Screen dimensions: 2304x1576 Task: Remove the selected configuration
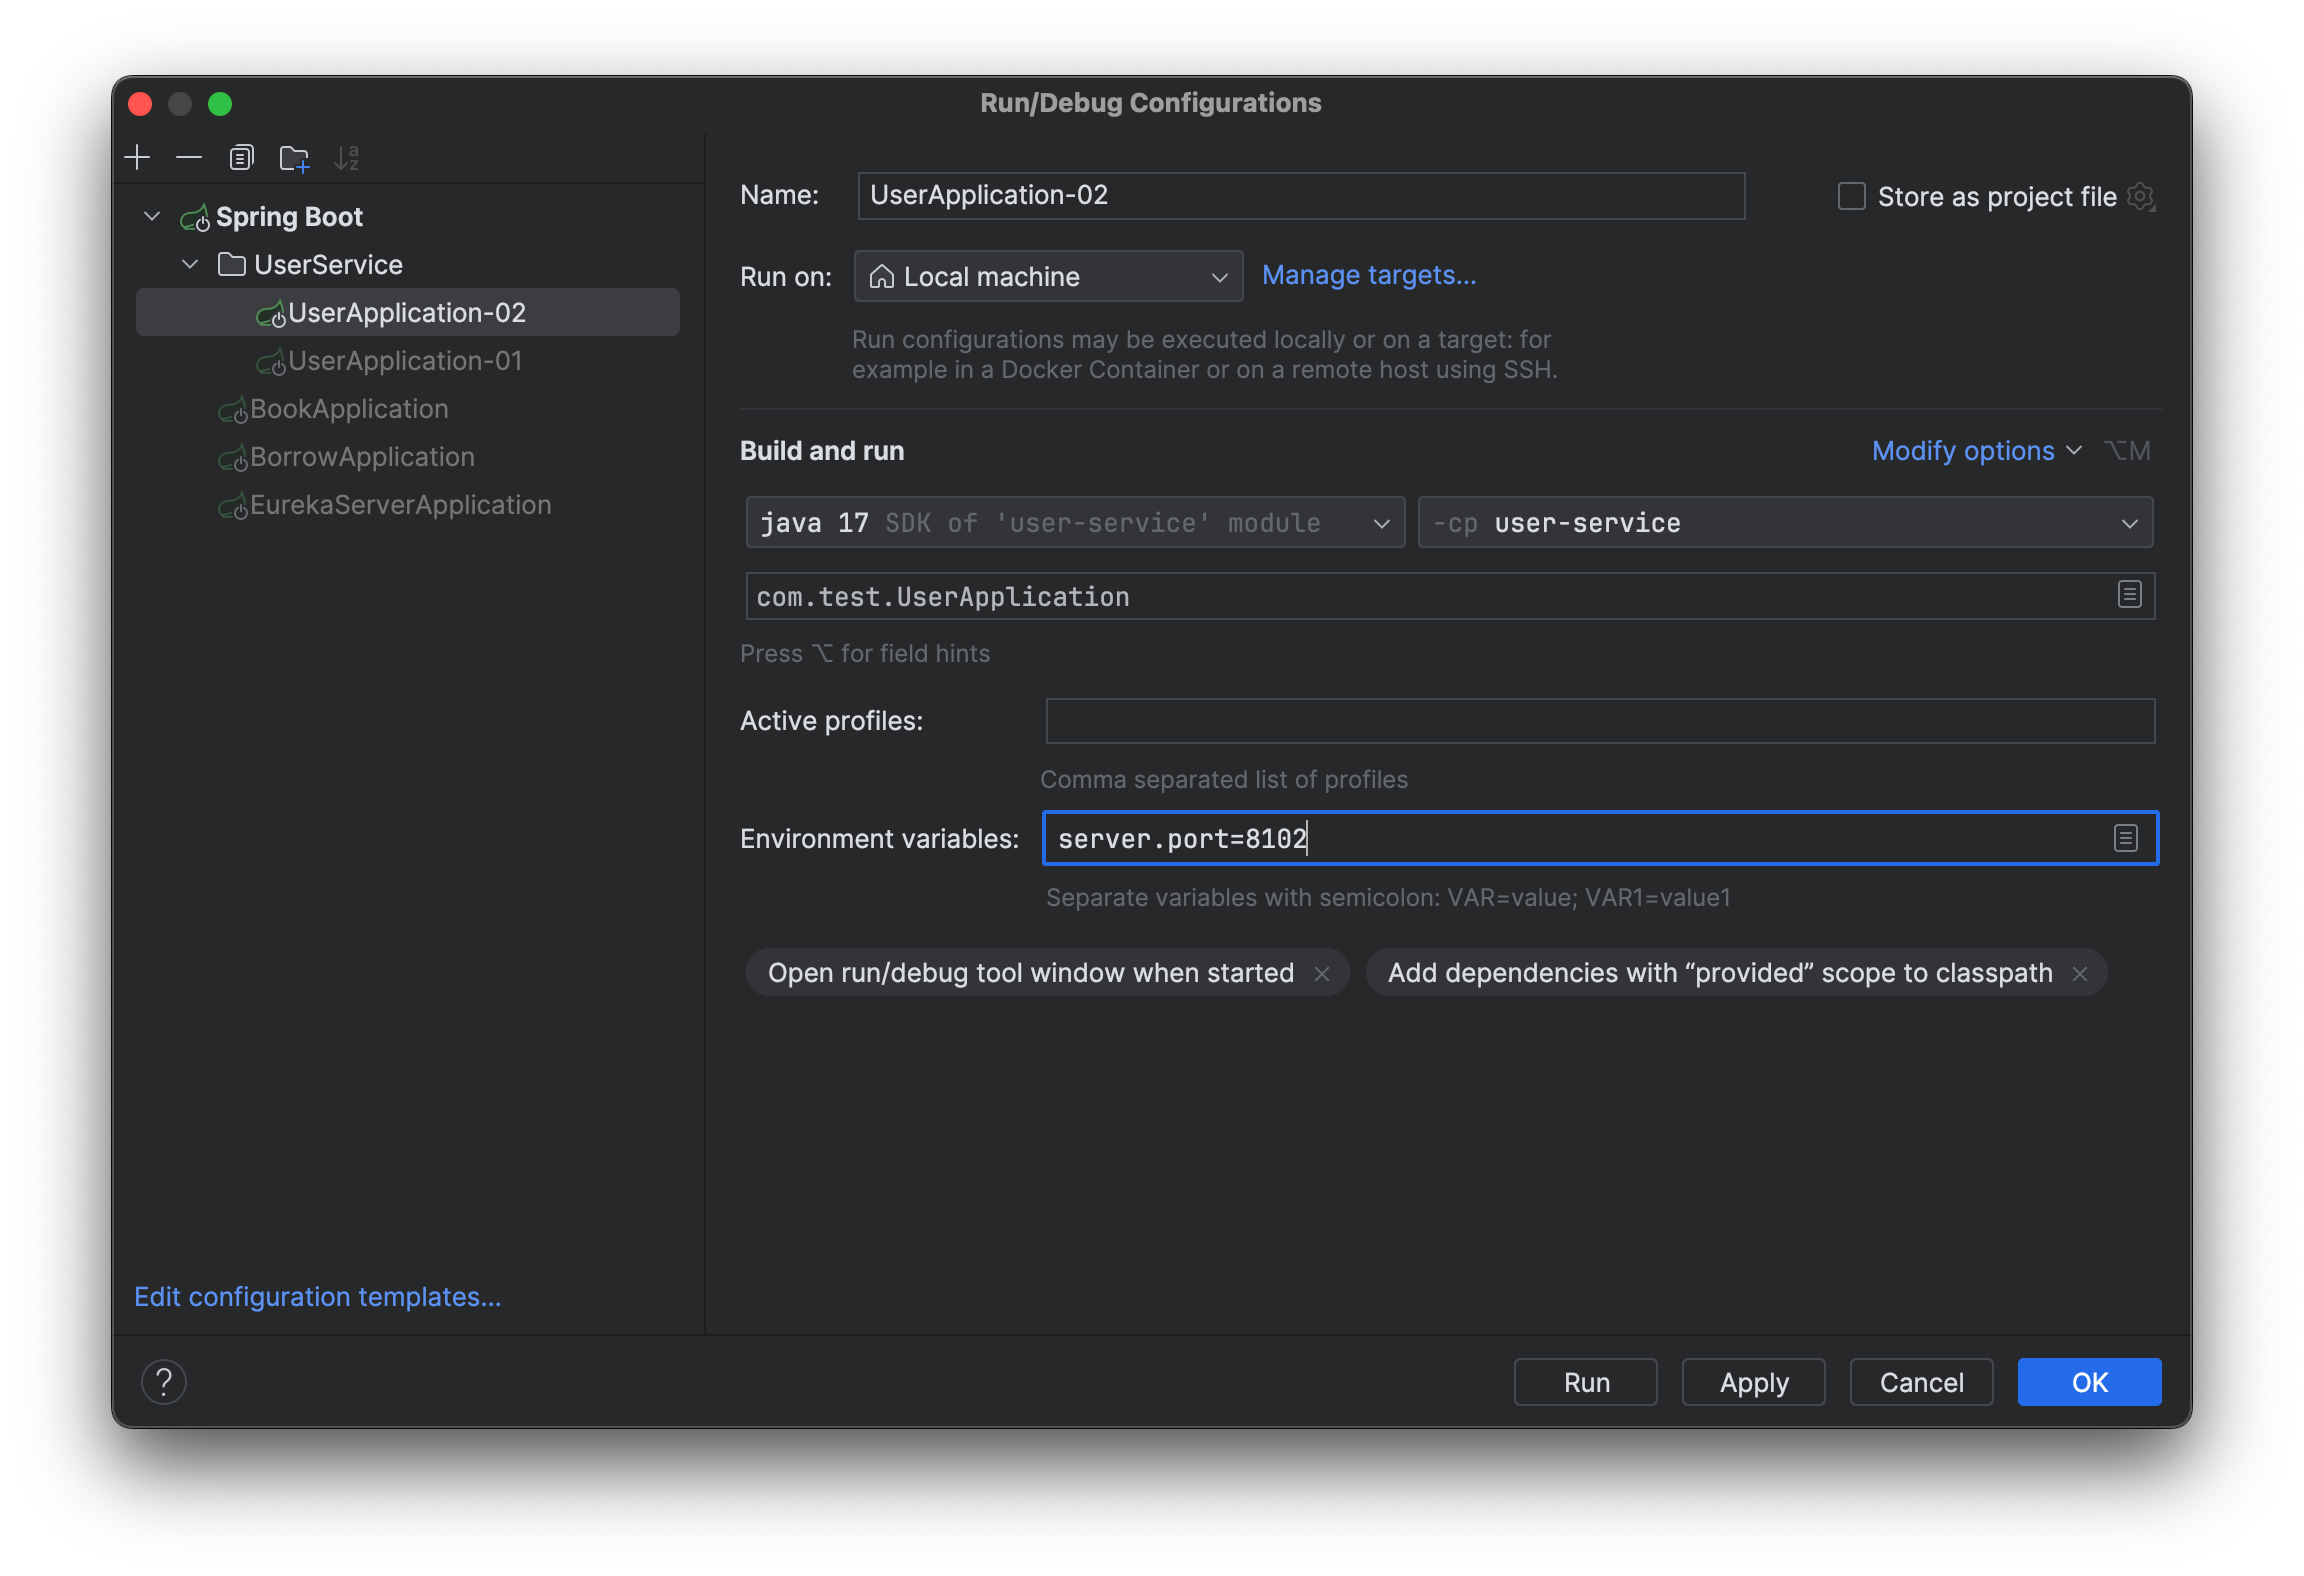coord(188,157)
